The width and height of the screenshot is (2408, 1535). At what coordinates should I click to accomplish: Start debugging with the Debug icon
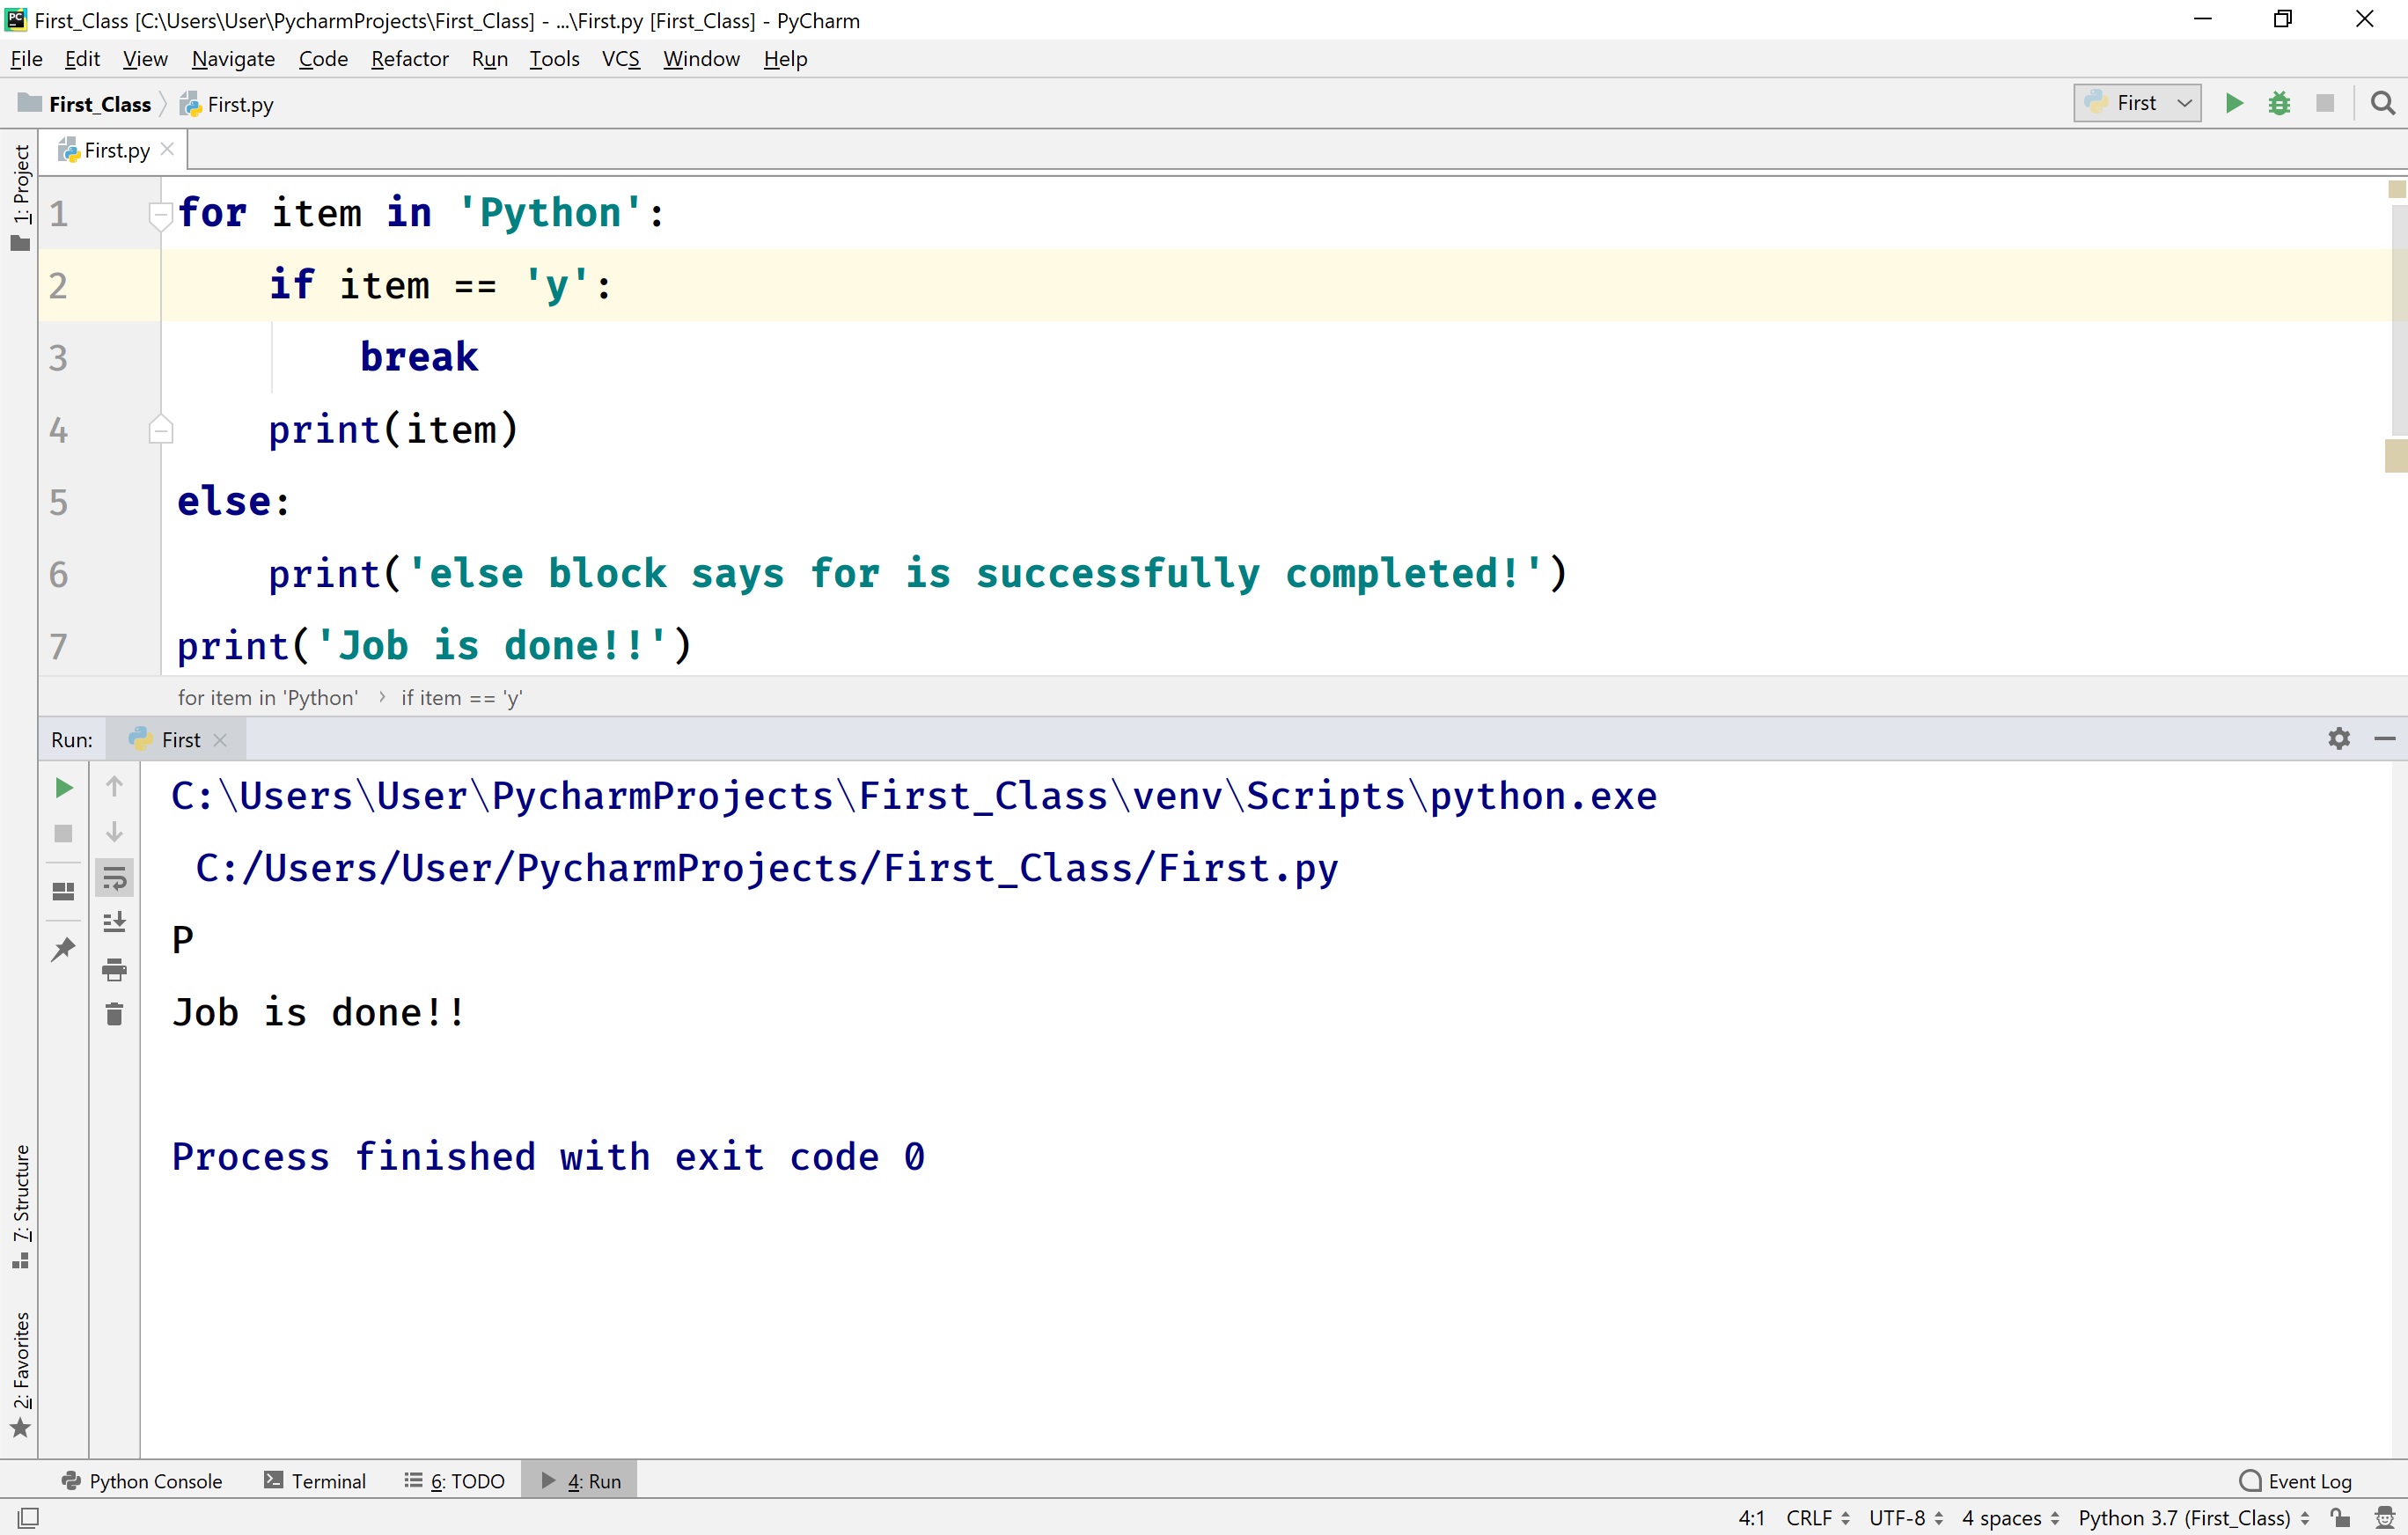[x=2279, y=103]
